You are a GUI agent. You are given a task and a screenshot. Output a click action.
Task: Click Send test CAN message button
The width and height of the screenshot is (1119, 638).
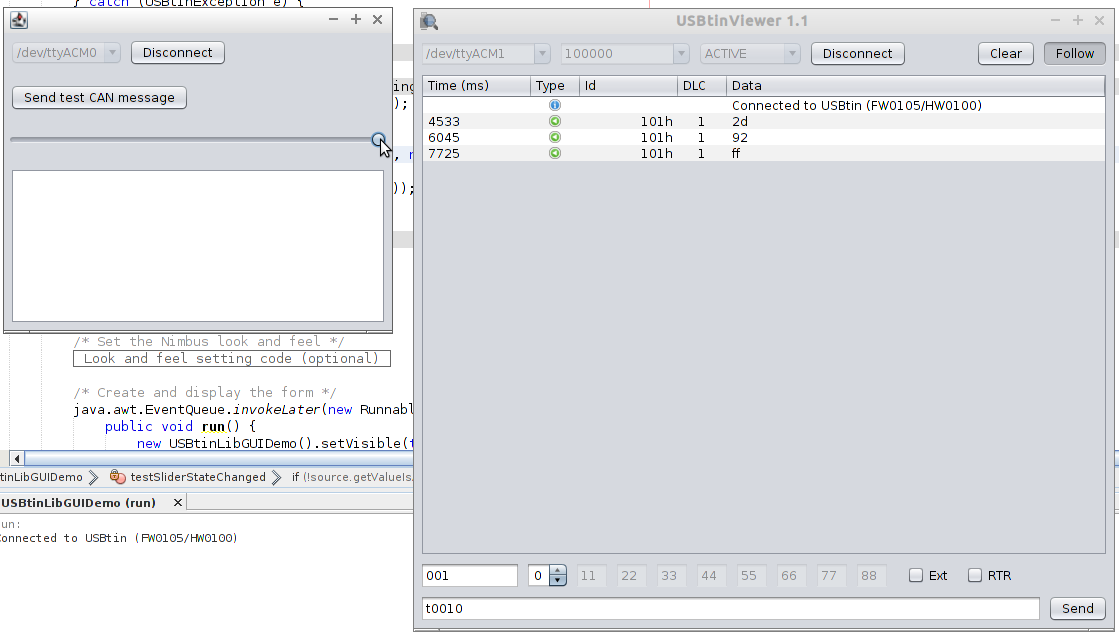click(99, 98)
